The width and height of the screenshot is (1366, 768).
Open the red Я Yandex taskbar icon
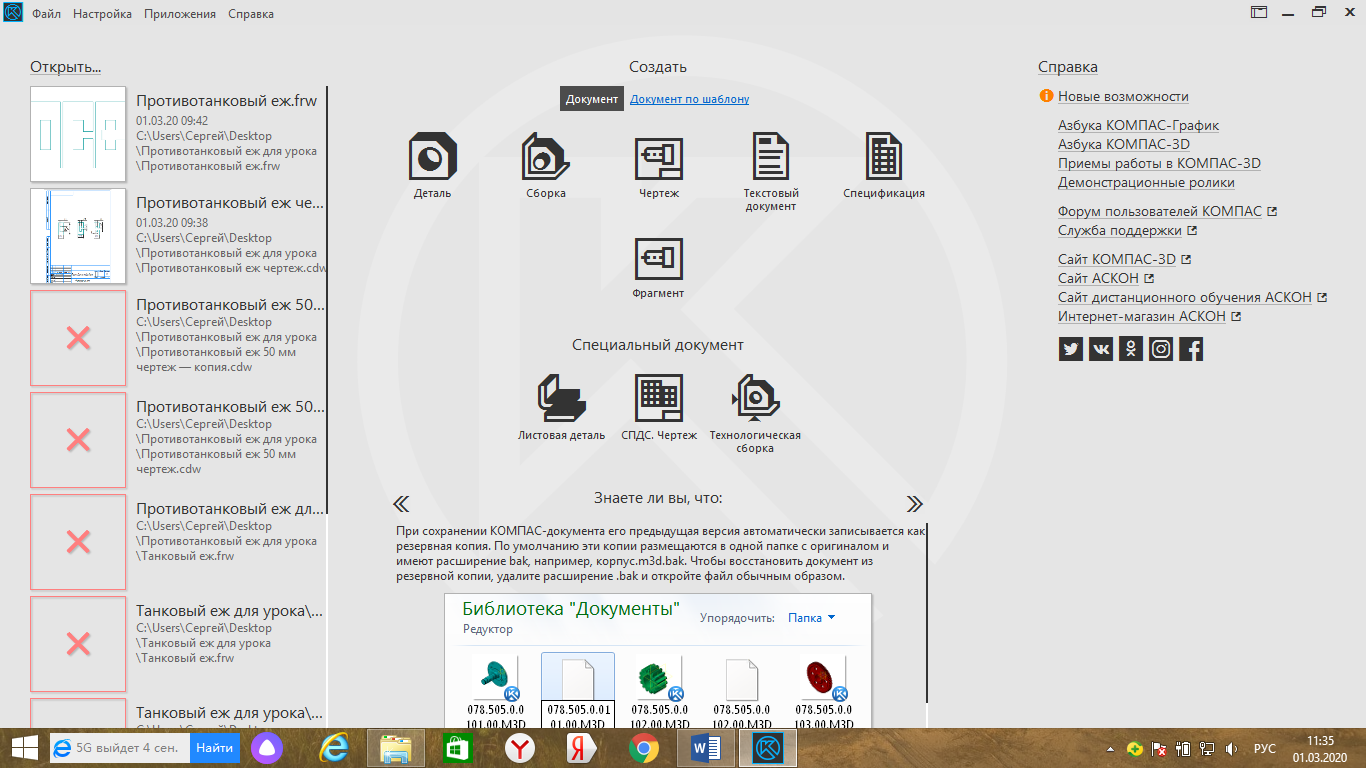pyautogui.click(x=581, y=748)
